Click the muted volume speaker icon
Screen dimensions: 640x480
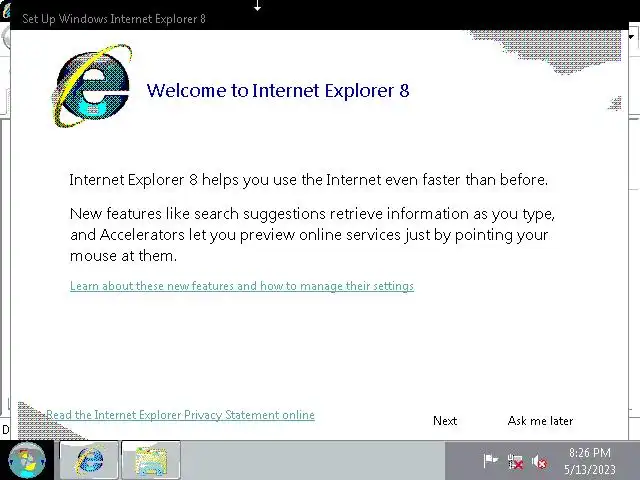(539, 462)
